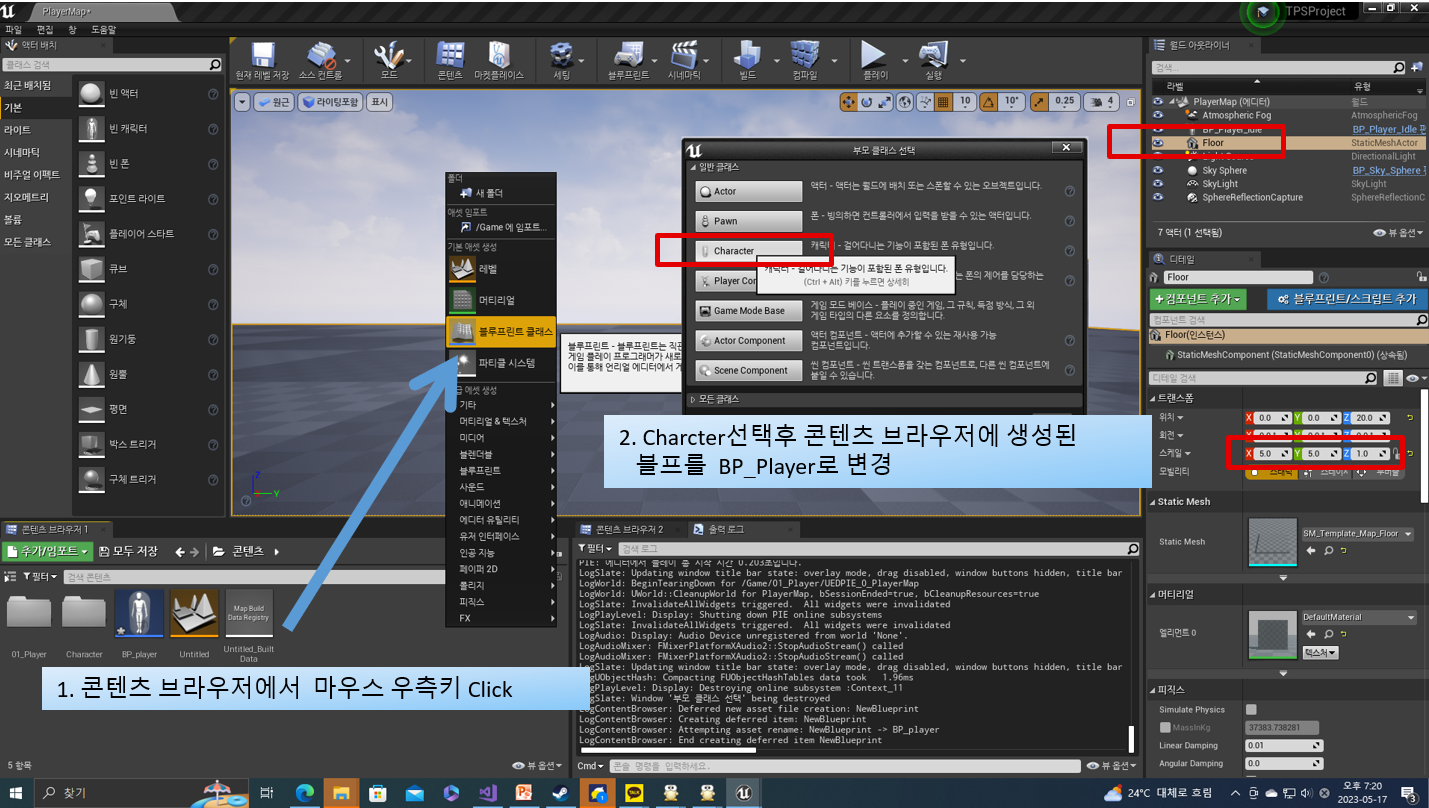Click the rotate gizmo mode icon in viewport
This screenshot has width=1429, height=808.
(867, 102)
